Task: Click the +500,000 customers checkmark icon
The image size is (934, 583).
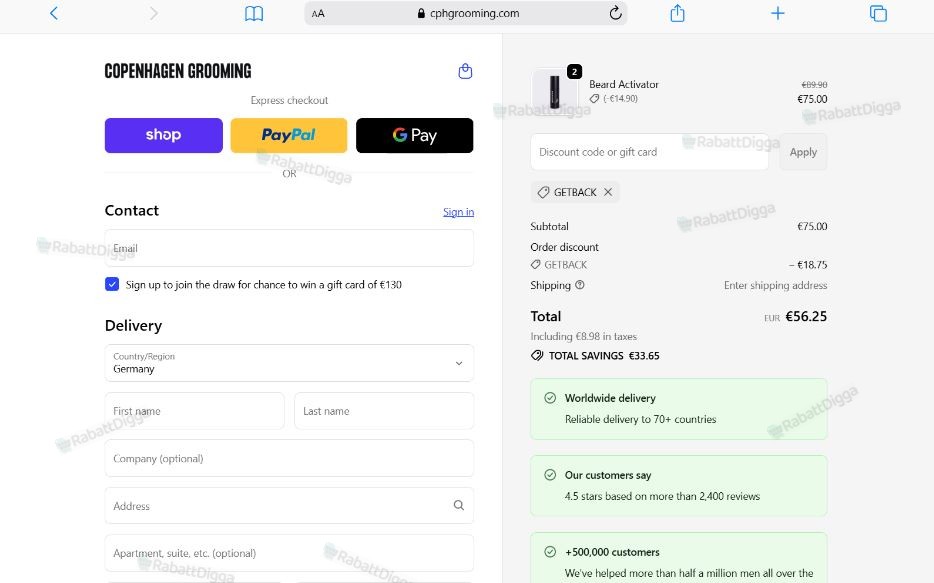Action: pyautogui.click(x=550, y=551)
